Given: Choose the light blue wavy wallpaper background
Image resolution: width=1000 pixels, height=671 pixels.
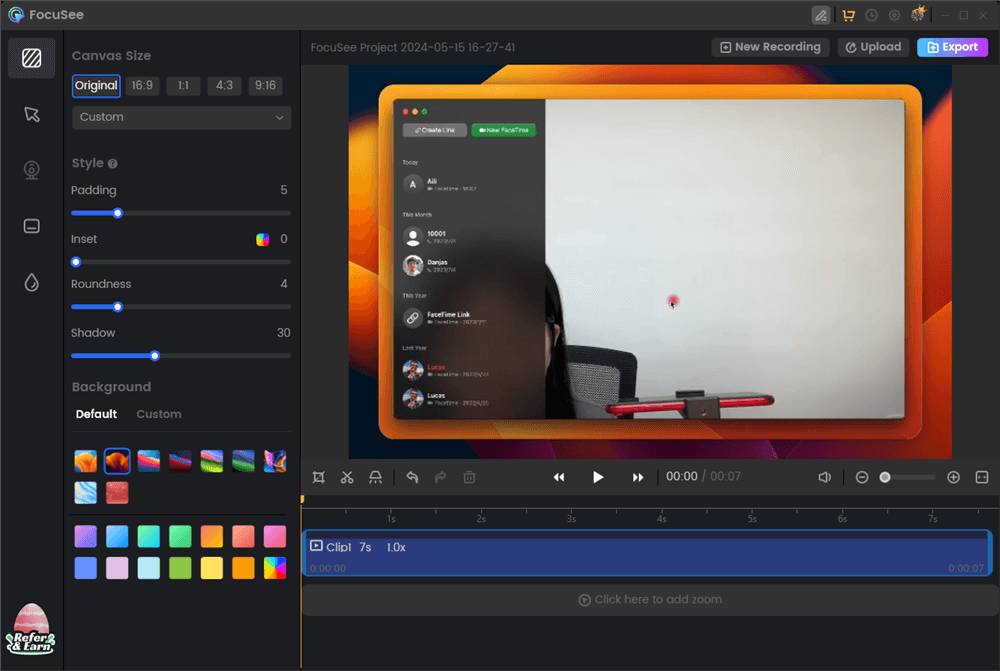Looking at the screenshot, I should pos(85,492).
